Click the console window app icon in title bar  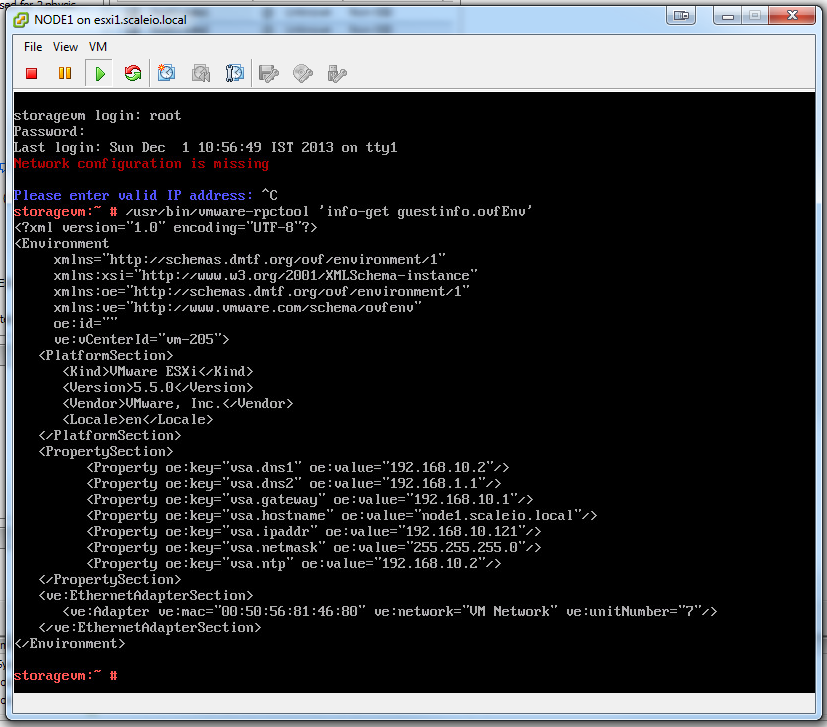click(21, 20)
